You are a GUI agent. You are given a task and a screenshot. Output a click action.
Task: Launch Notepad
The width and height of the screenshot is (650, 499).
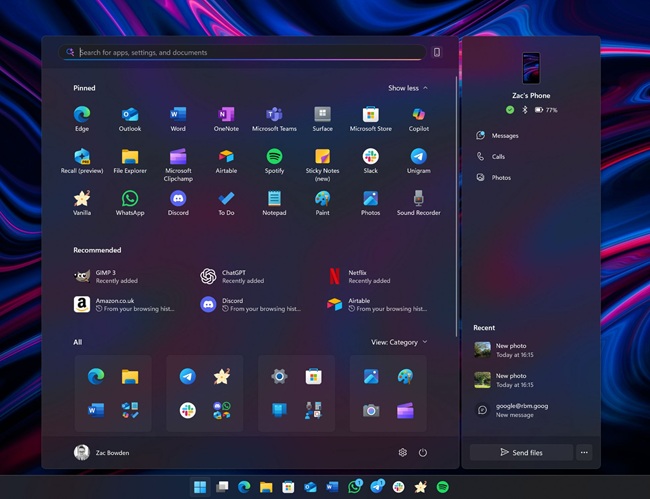tap(274, 203)
